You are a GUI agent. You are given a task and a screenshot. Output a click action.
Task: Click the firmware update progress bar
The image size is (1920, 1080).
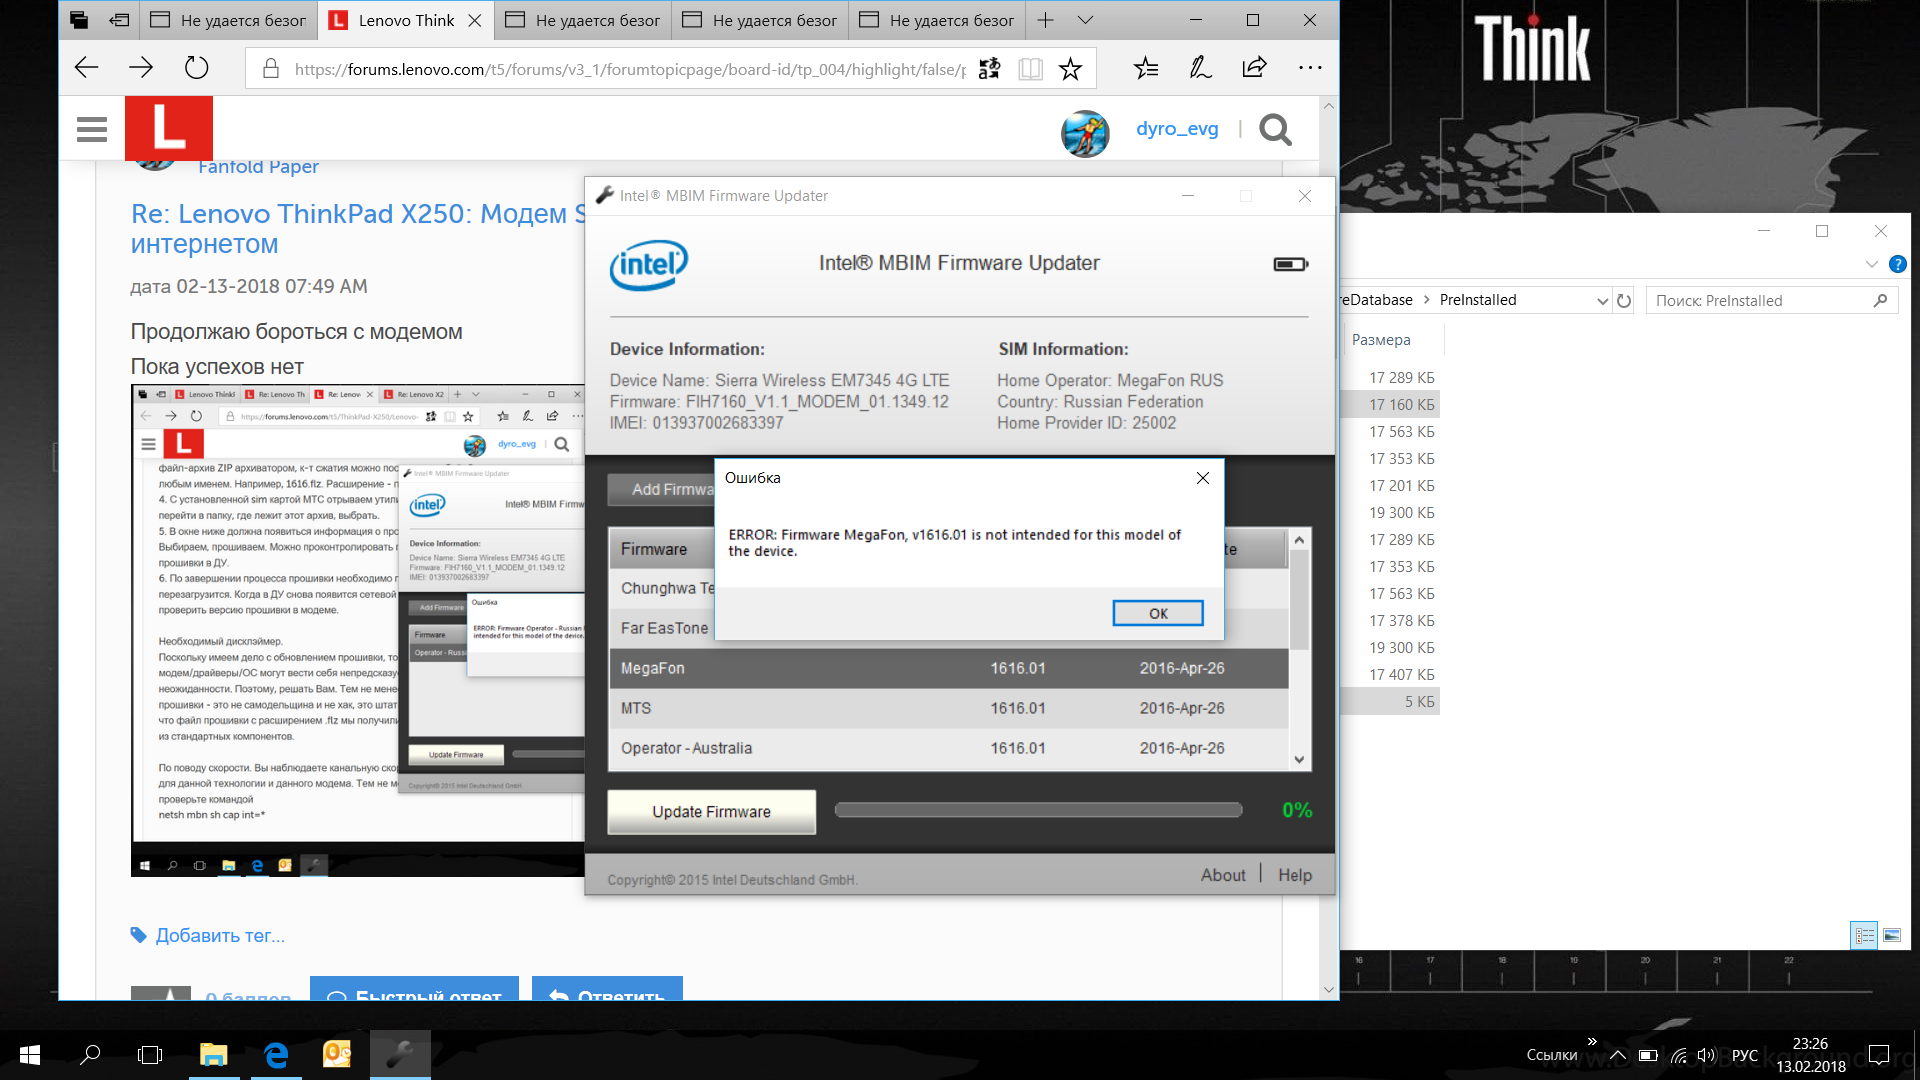pos(1038,810)
